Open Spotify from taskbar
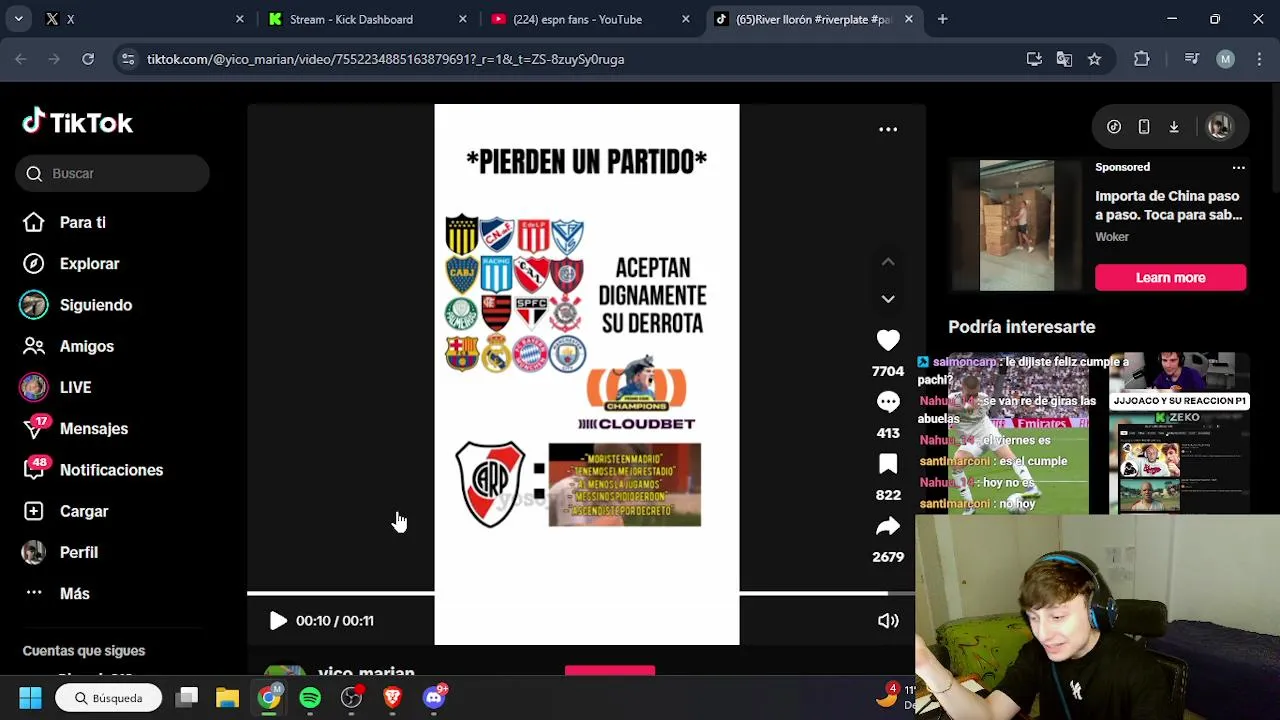 coord(310,698)
